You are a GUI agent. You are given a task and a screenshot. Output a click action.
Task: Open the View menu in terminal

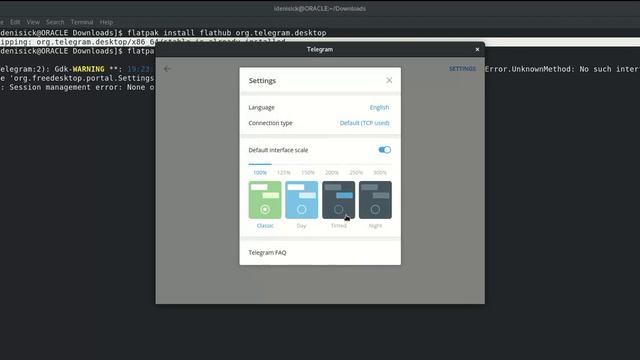tap(33, 22)
